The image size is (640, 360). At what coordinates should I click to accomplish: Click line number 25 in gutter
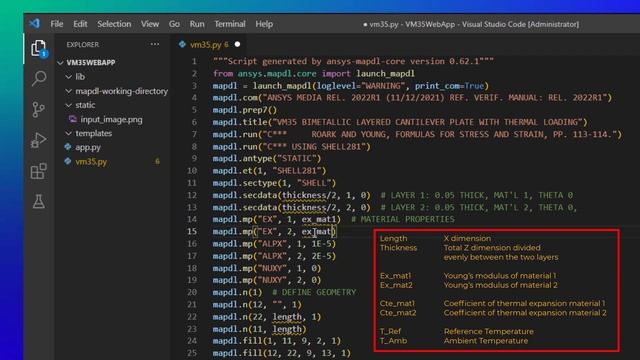click(192, 353)
